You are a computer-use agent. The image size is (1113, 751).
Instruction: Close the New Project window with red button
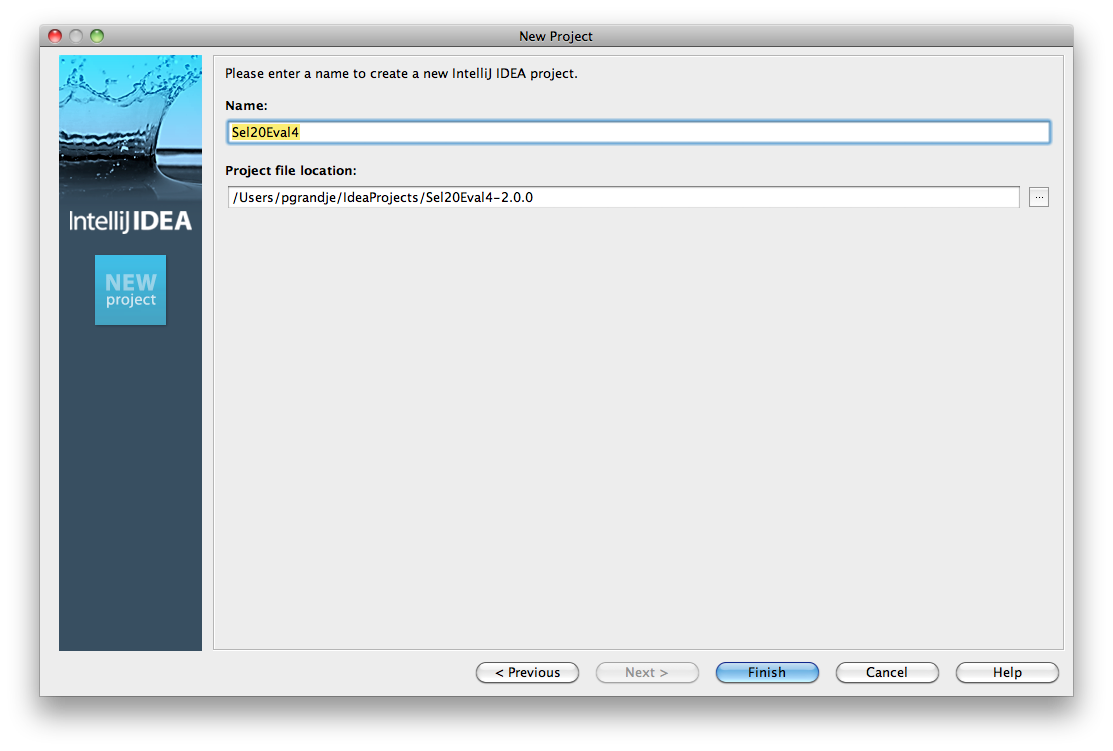tap(55, 35)
